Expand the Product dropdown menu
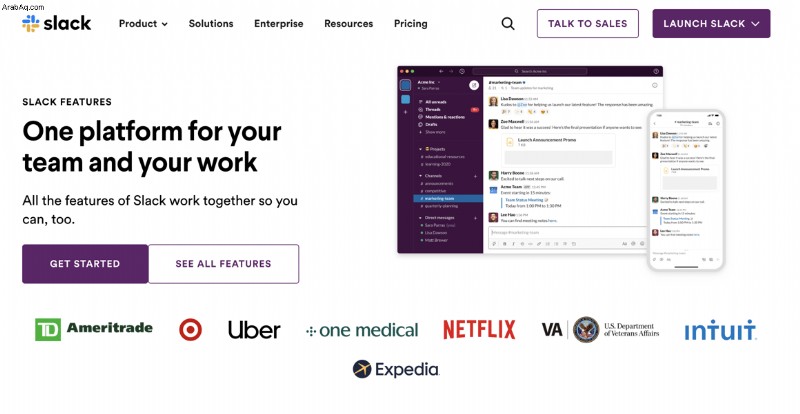This screenshot has height=414, width=800. [143, 23]
